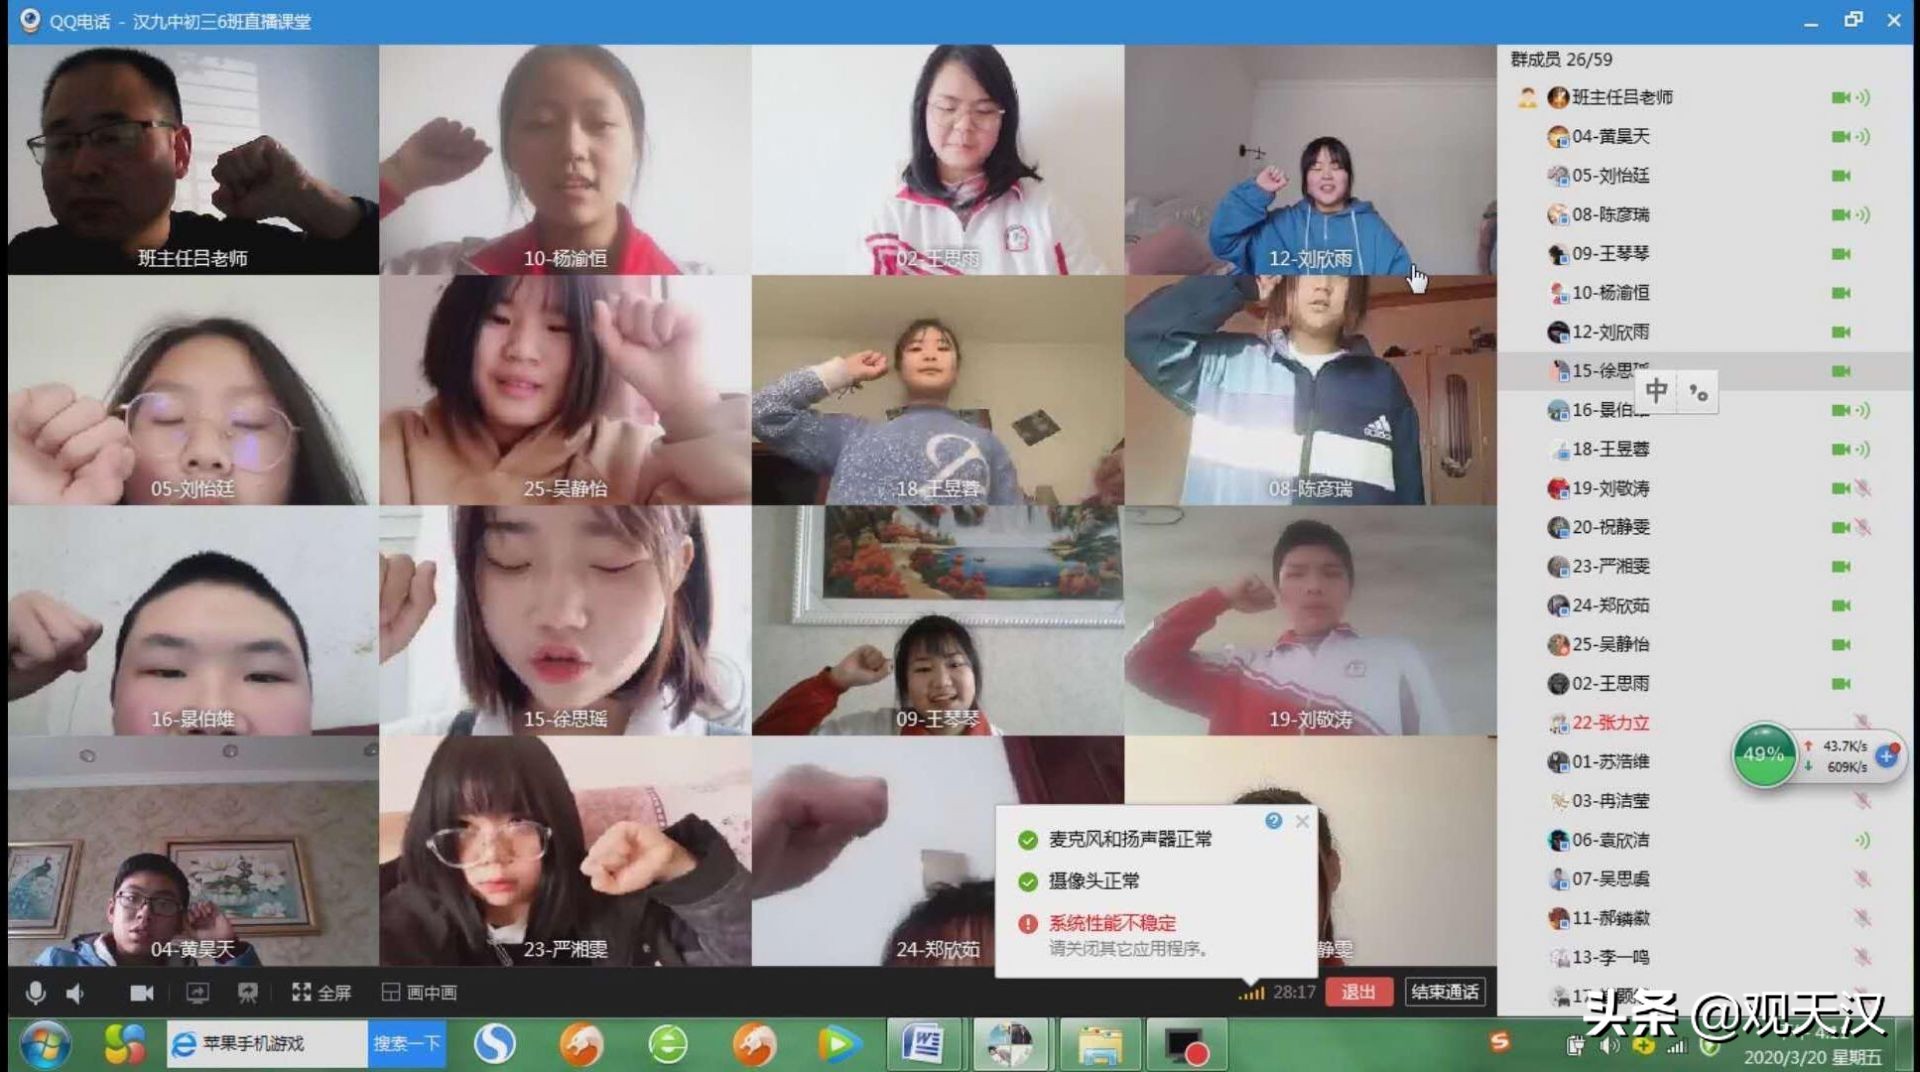The image size is (1920, 1072).
Task: Click the 49% performance gauge badge
Action: (1764, 756)
